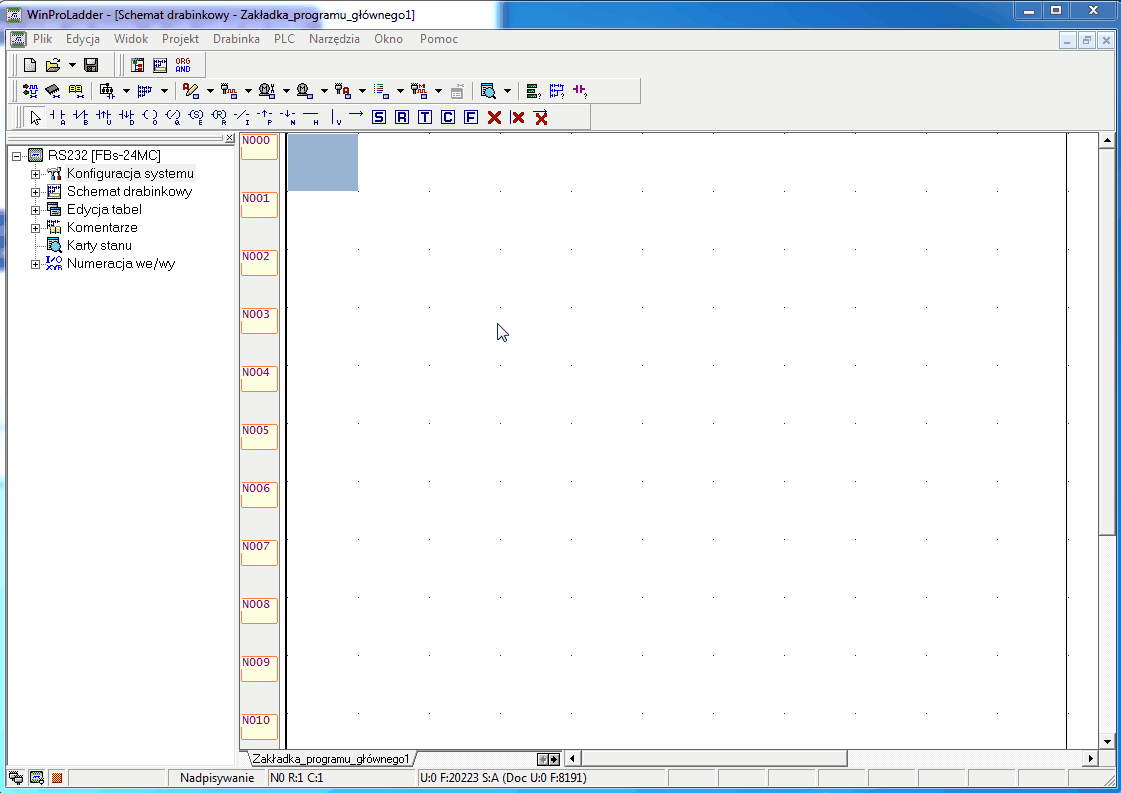Viewport: 1121px width, 793px height.
Task: Delete vertical line with red X
Action: pyautogui.click(x=518, y=117)
